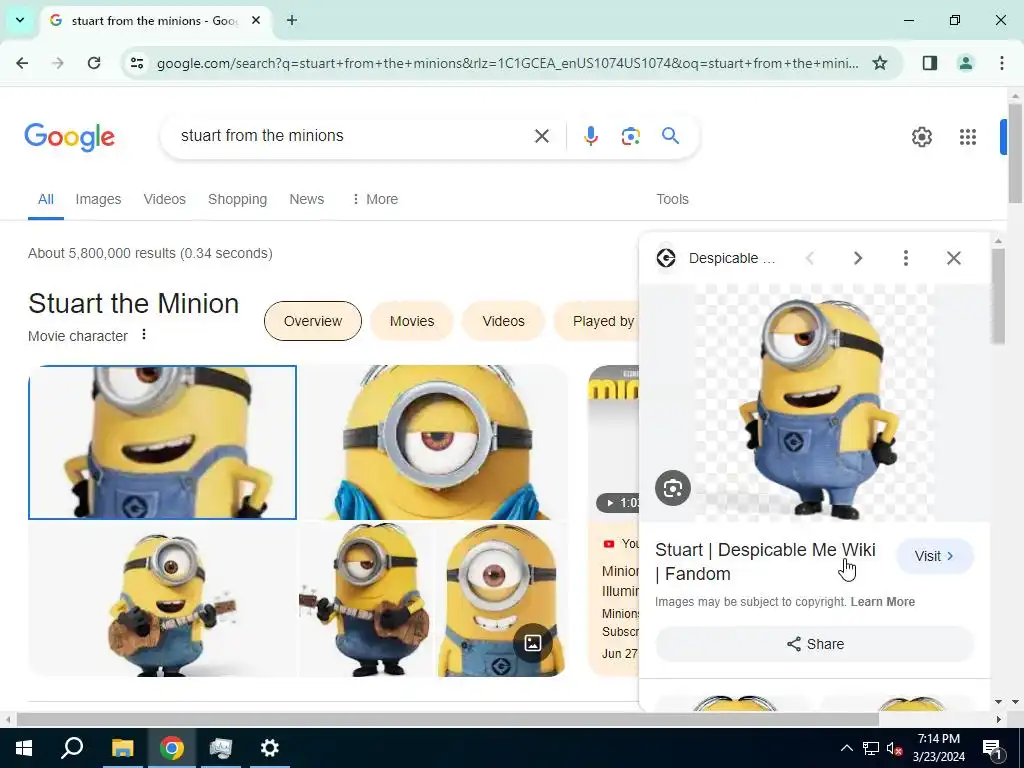1024x768 pixels.
Task: Open site information icon in address bar
Action: coord(136,63)
